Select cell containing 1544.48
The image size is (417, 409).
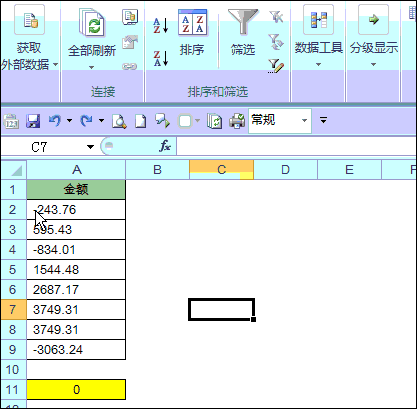(76, 270)
